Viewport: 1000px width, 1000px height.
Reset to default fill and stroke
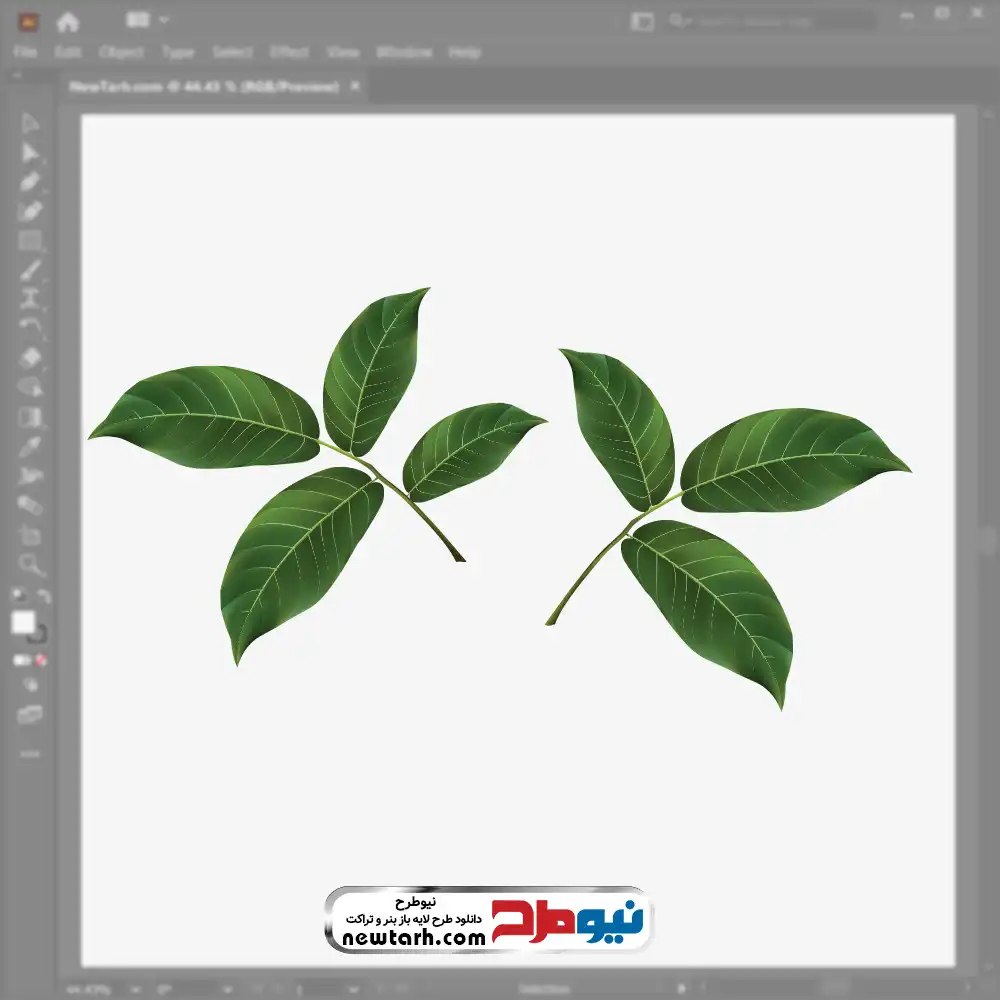(x=19, y=595)
